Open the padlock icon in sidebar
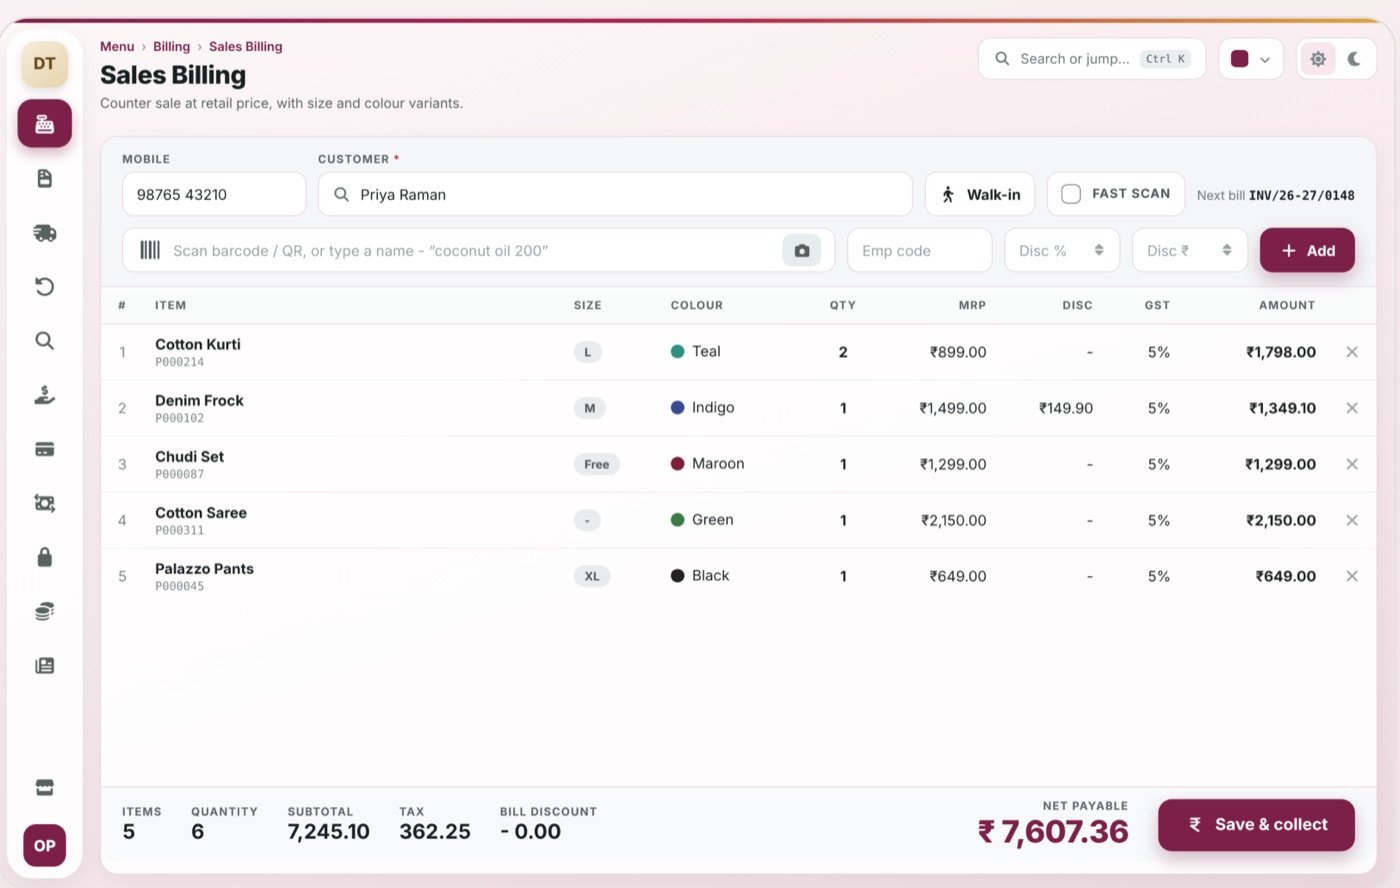This screenshot has width=1400, height=888. 44,557
